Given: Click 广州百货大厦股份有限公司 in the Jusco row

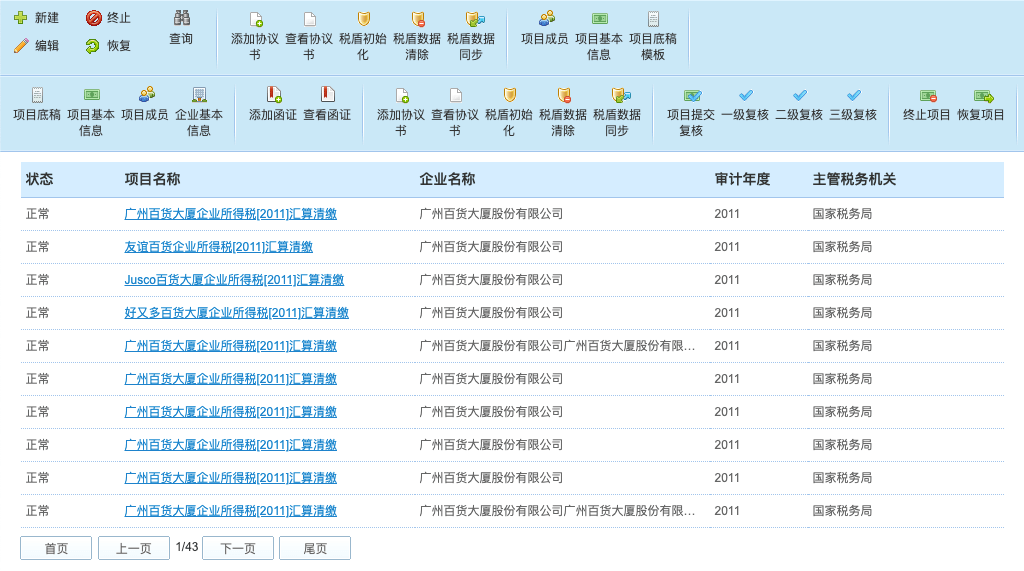Looking at the screenshot, I should coord(491,280).
